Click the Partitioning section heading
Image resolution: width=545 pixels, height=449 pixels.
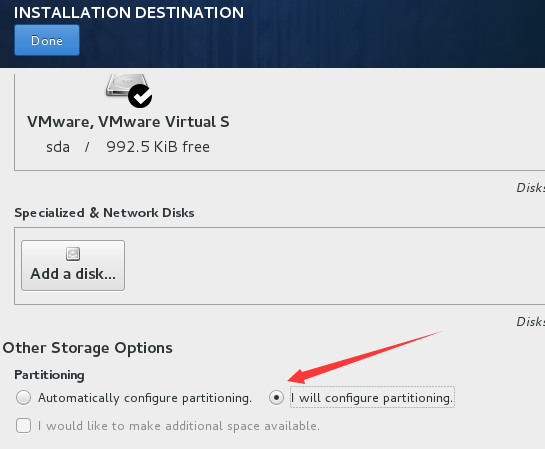pyautogui.click(x=49, y=375)
